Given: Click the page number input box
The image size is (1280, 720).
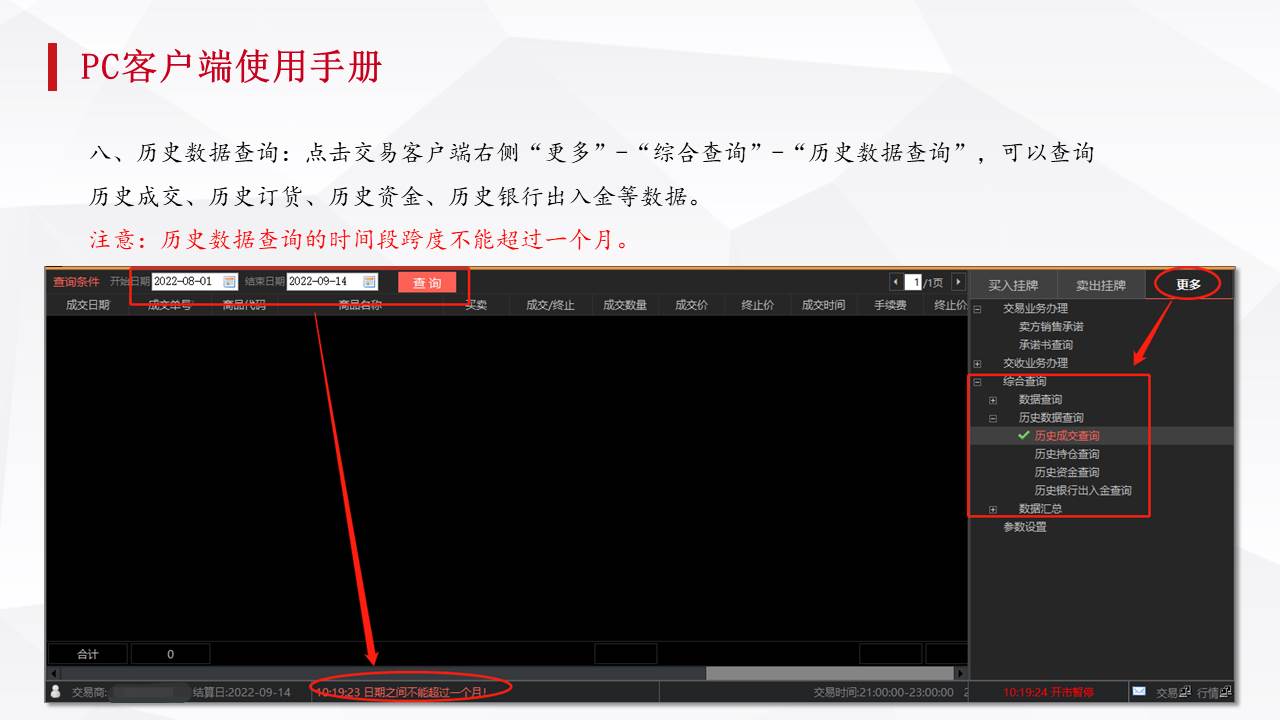Looking at the screenshot, I should [913, 283].
